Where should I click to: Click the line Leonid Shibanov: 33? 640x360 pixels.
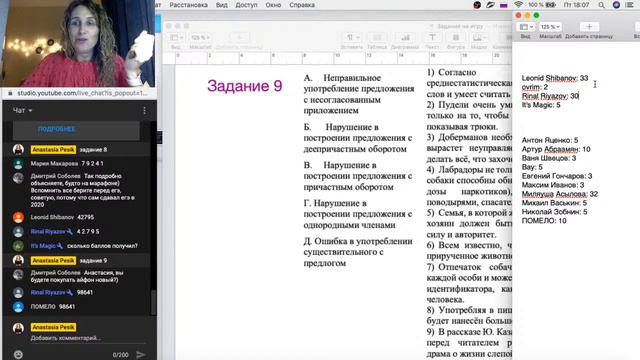point(555,78)
